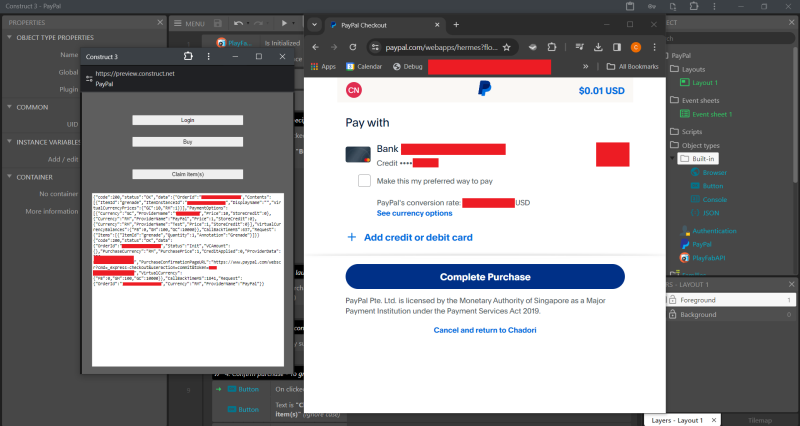The height and width of the screenshot is (426, 800).
Task: Close the Properties panel
Action: pos(160,22)
